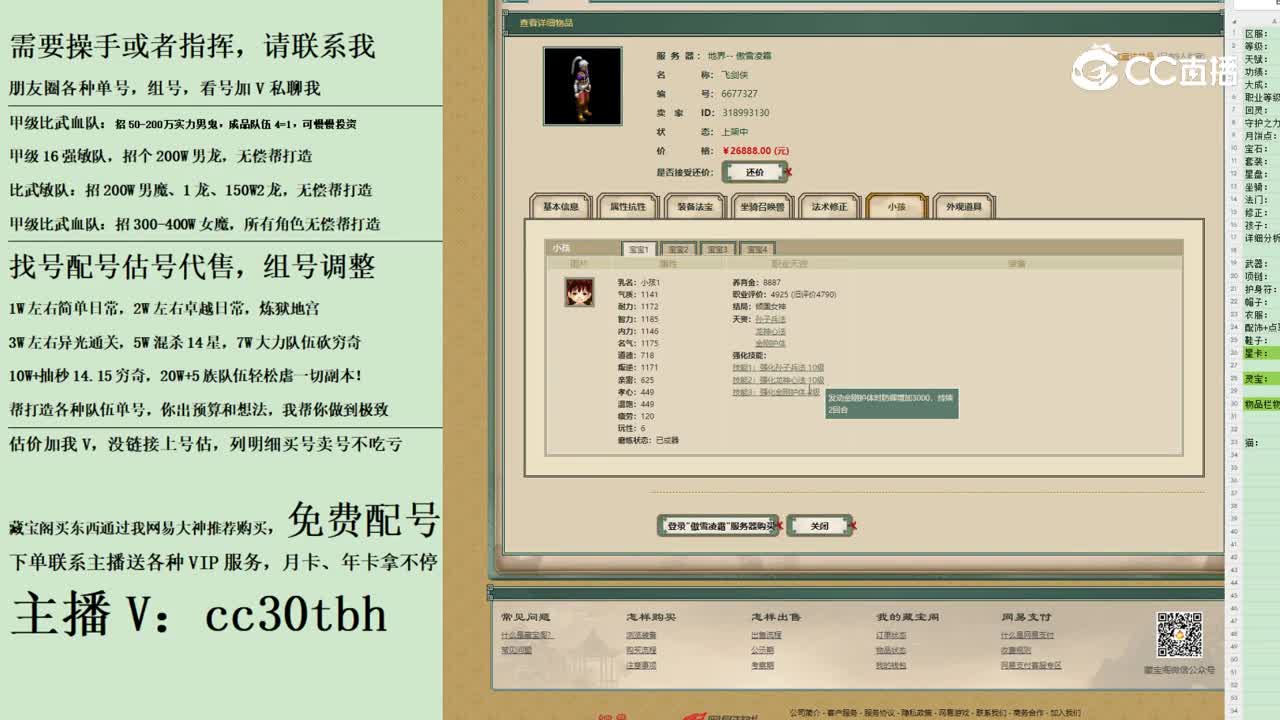Click the 金刚护体 talent link
Viewport: 1280px width, 720px height.
pyautogui.click(x=770, y=343)
